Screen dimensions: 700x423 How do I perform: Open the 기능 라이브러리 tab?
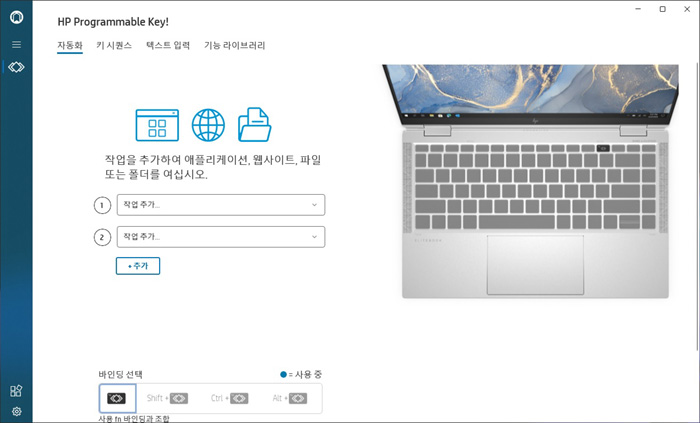point(235,46)
